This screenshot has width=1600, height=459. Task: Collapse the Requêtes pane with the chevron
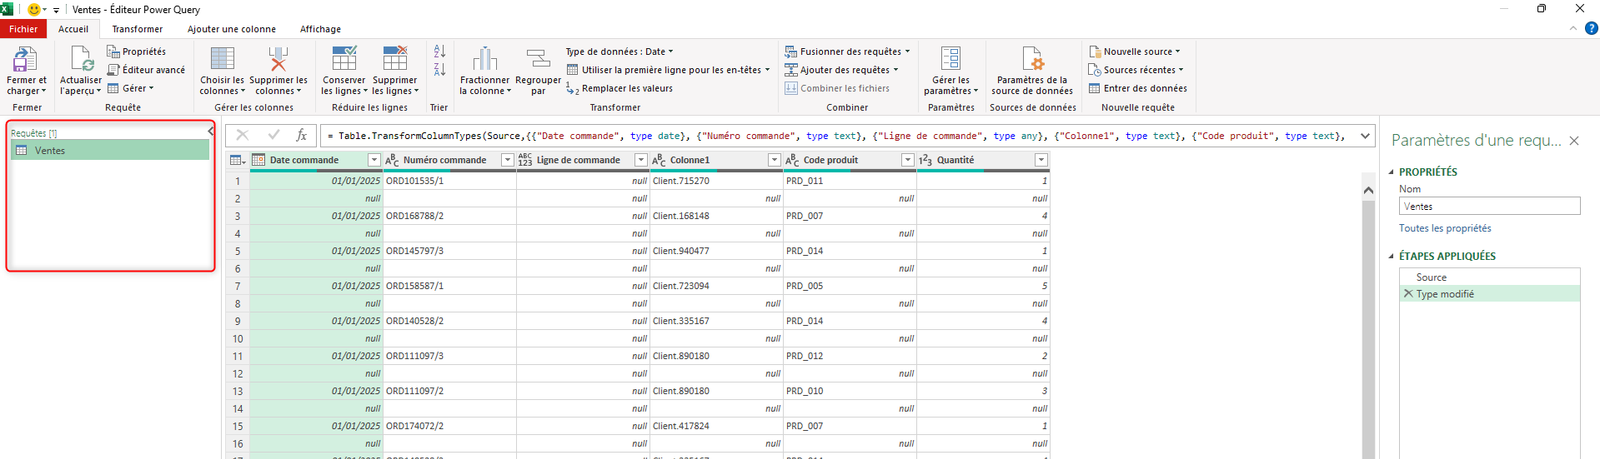211,131
